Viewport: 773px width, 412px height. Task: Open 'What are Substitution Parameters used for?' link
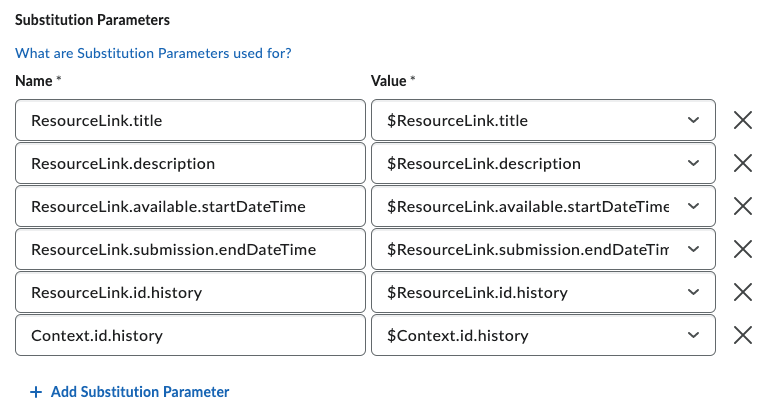[160, 53]
